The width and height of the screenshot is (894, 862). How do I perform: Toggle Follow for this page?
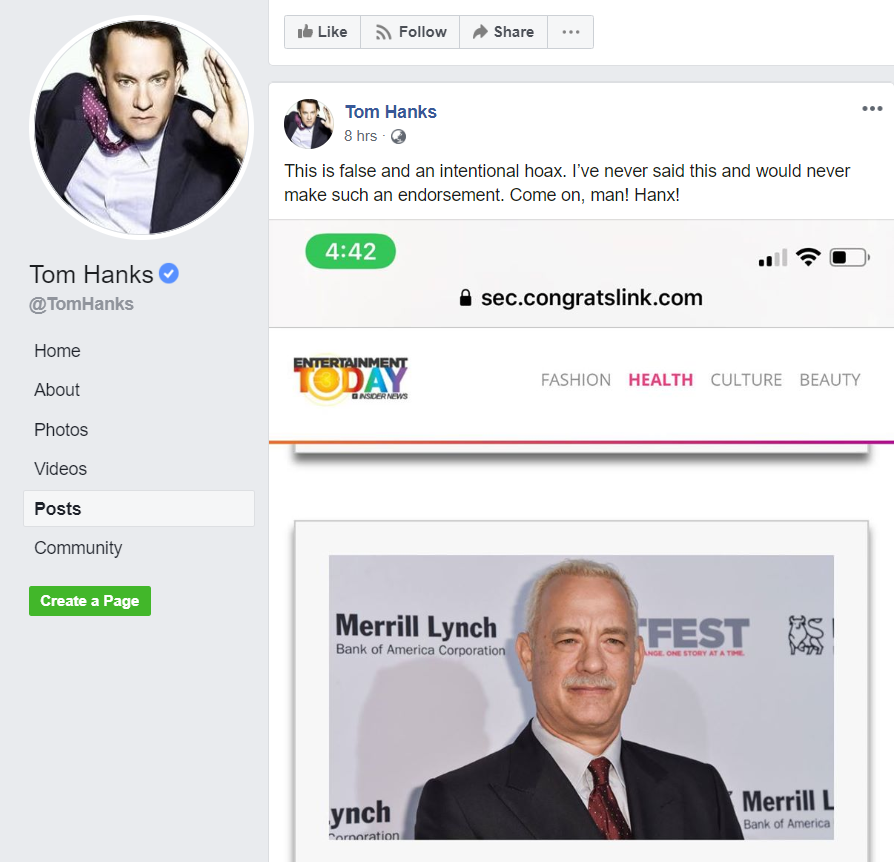pyautogui.click(x=410, y=31)
